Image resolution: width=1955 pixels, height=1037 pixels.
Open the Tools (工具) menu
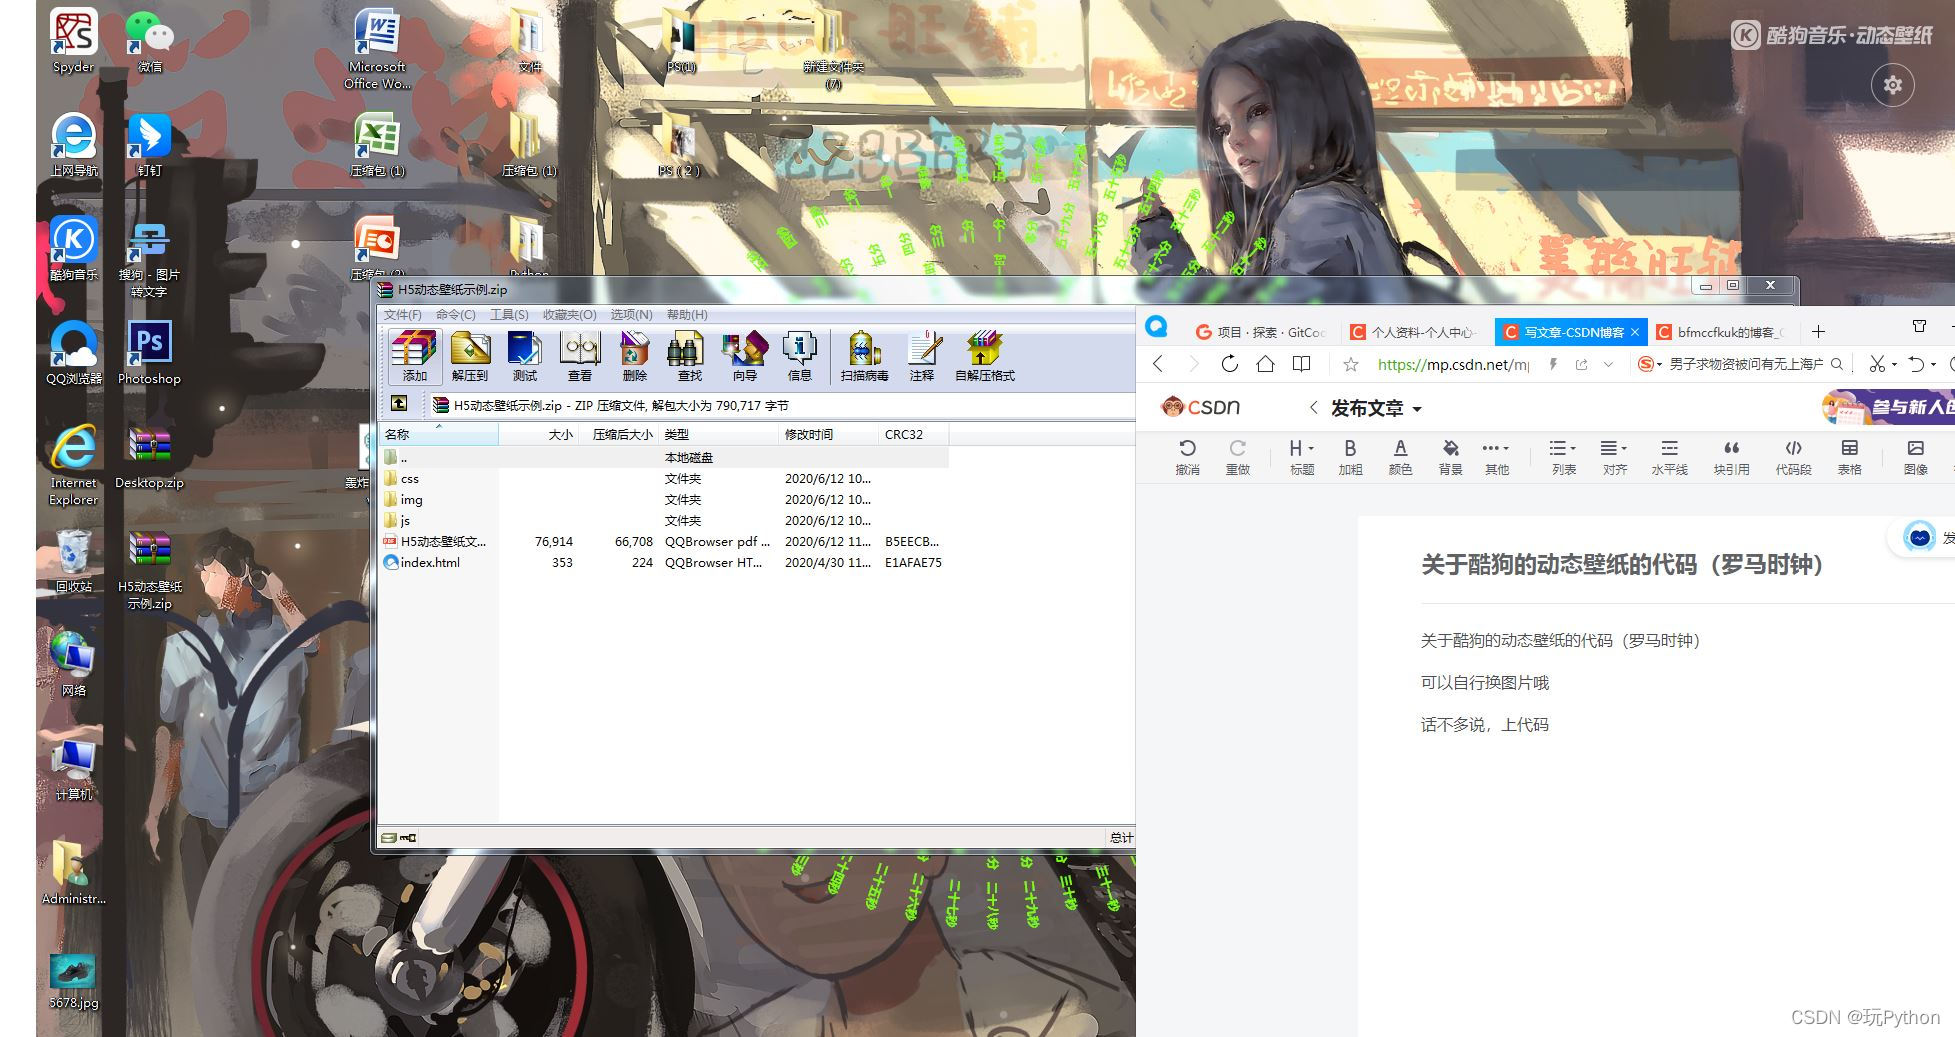pyautogui.click(x=508, y=314)
